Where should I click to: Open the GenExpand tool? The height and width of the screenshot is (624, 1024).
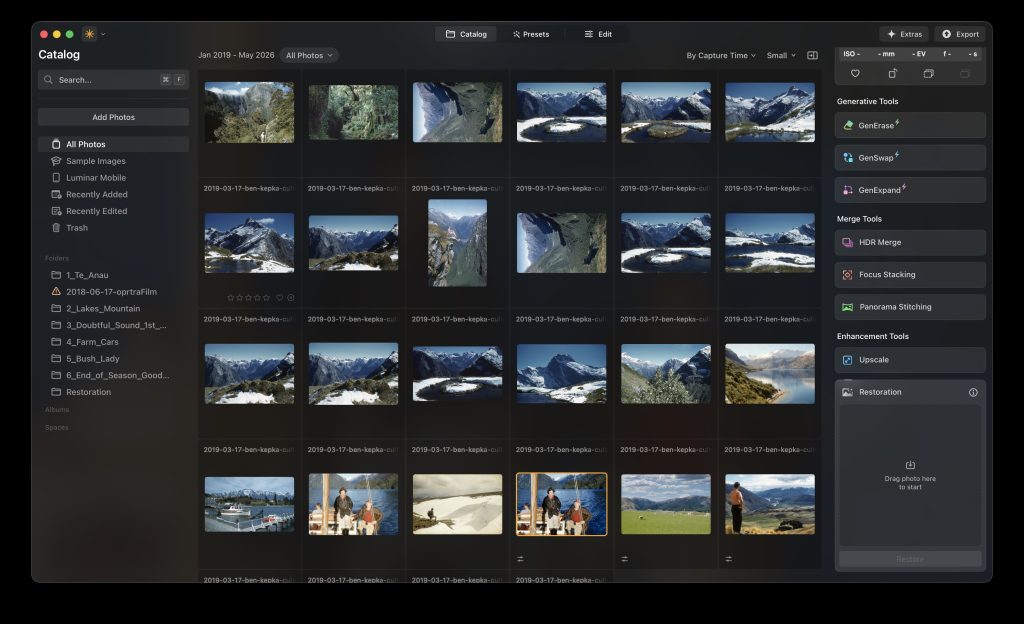click(x=910, y=190)
